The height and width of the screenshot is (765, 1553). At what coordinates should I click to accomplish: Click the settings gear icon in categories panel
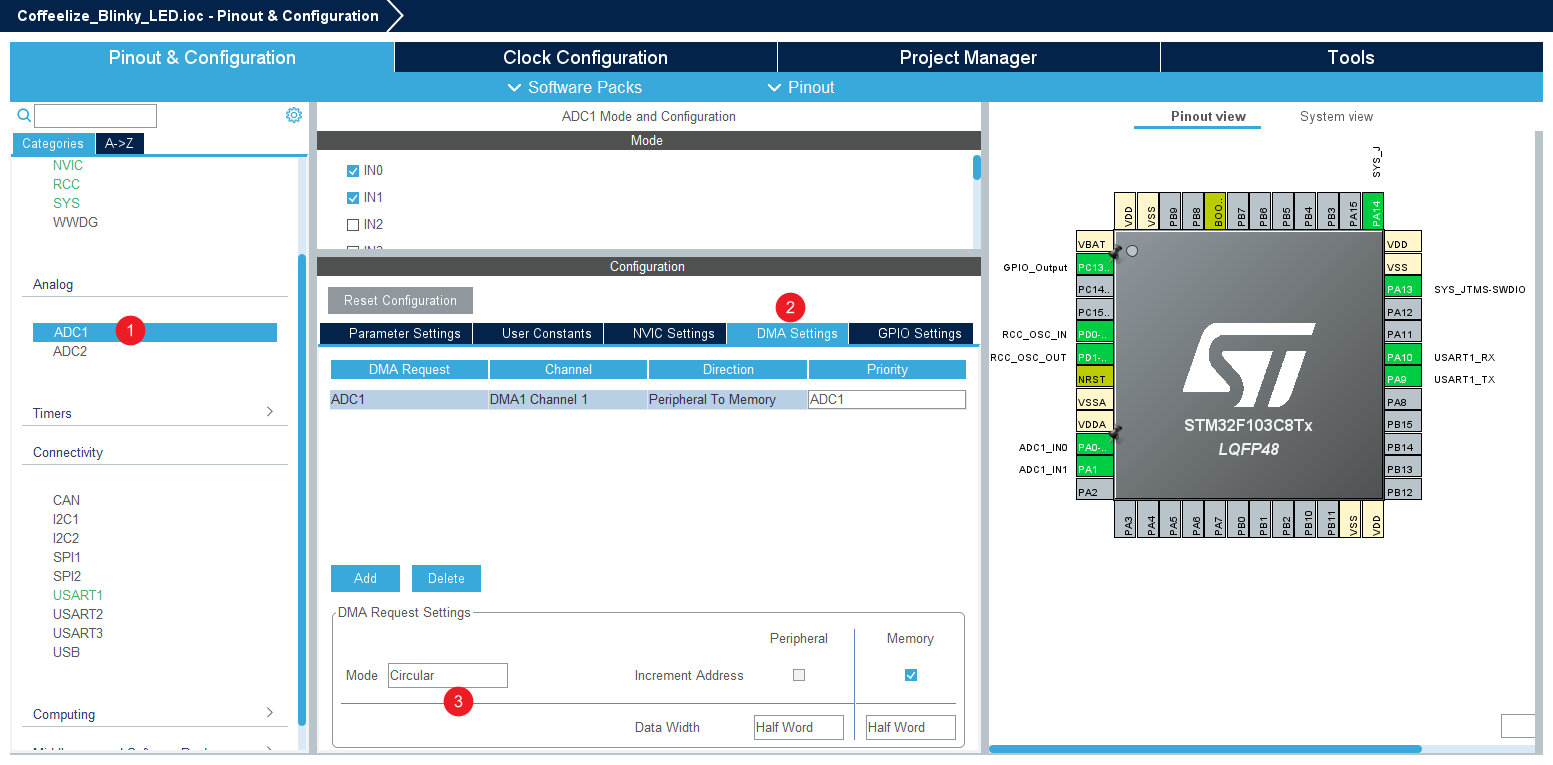click(x=294, y=115)
